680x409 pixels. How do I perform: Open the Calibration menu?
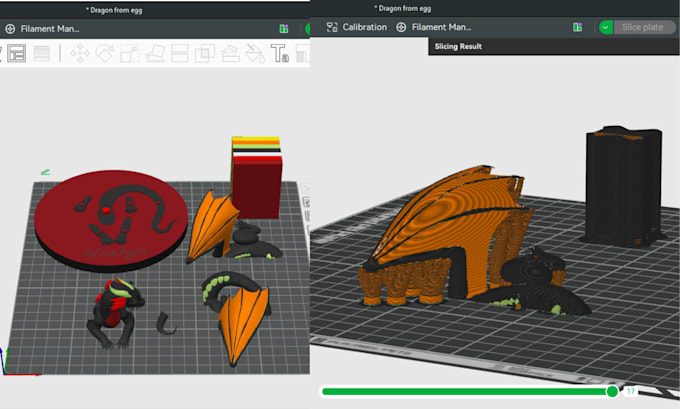click(364, 27)
